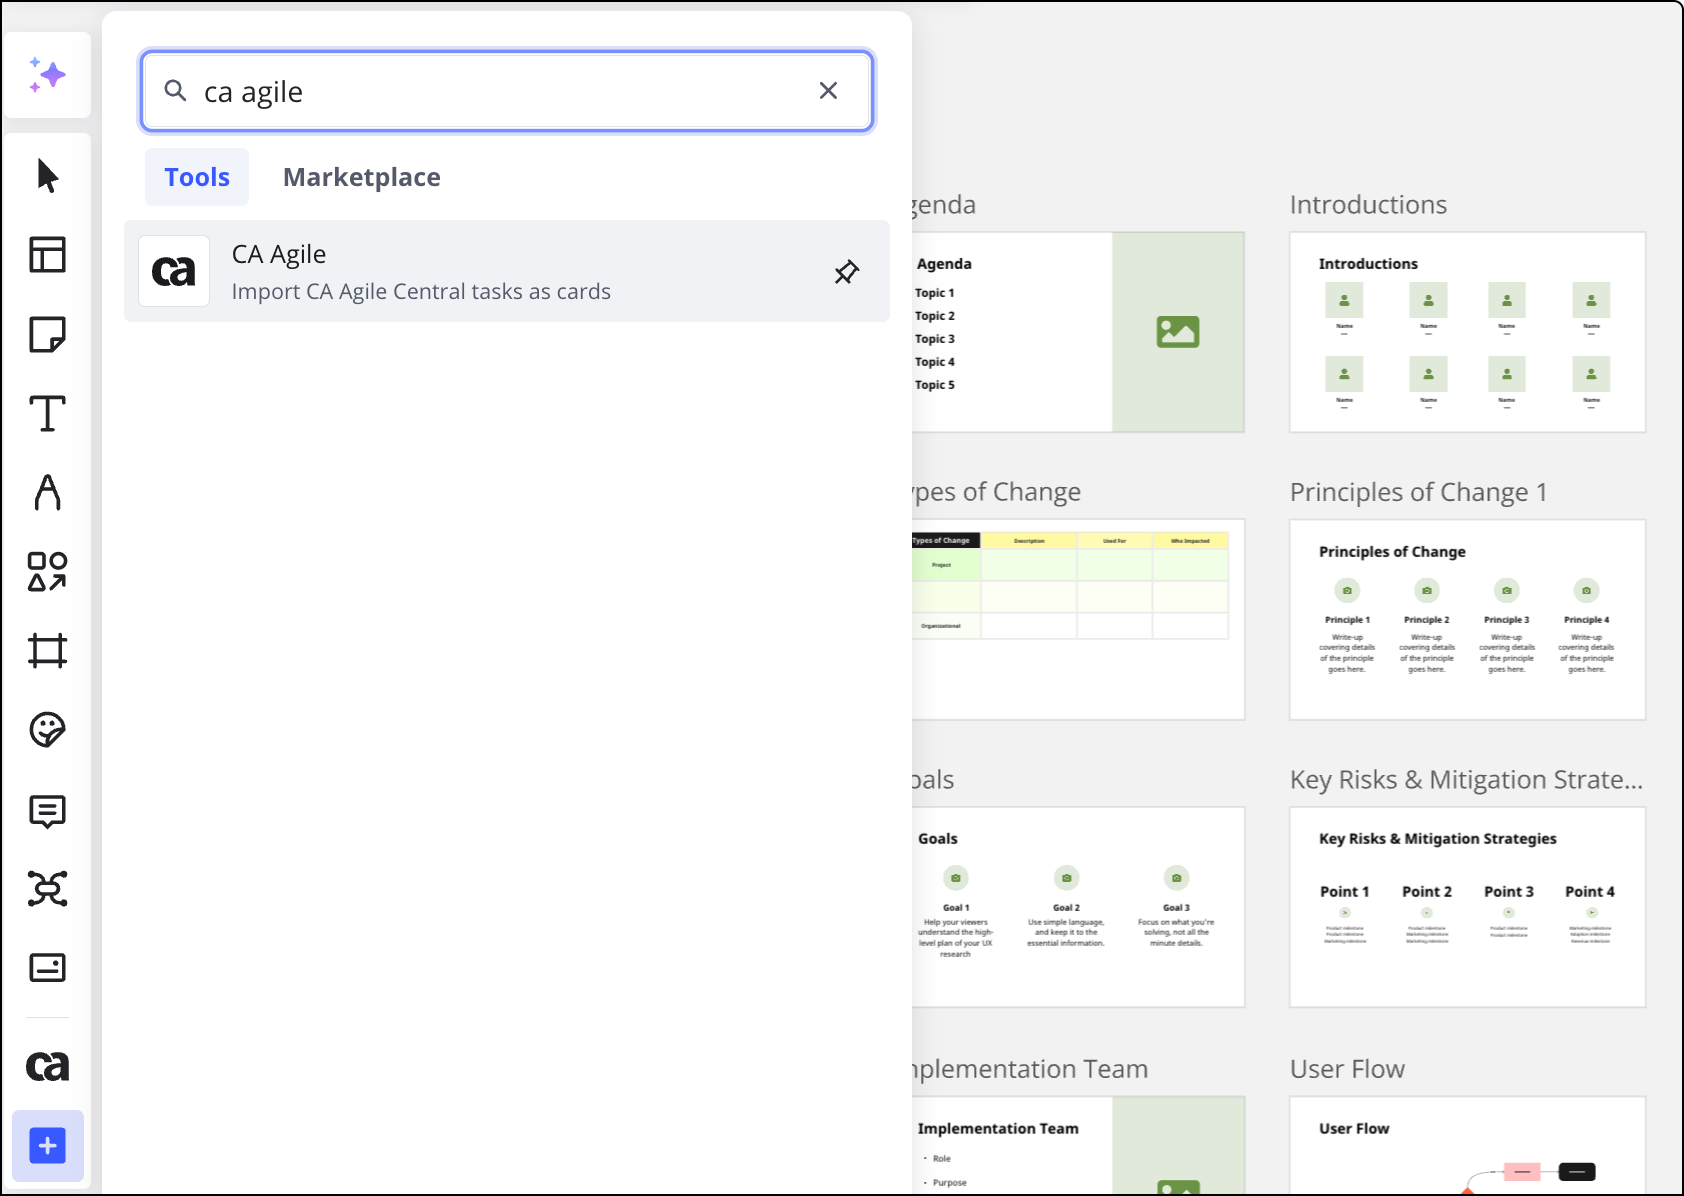Pin CA Agile to toolbar
The image size is (1684, 1196).
pyautogui.click(x=846, y=272)
